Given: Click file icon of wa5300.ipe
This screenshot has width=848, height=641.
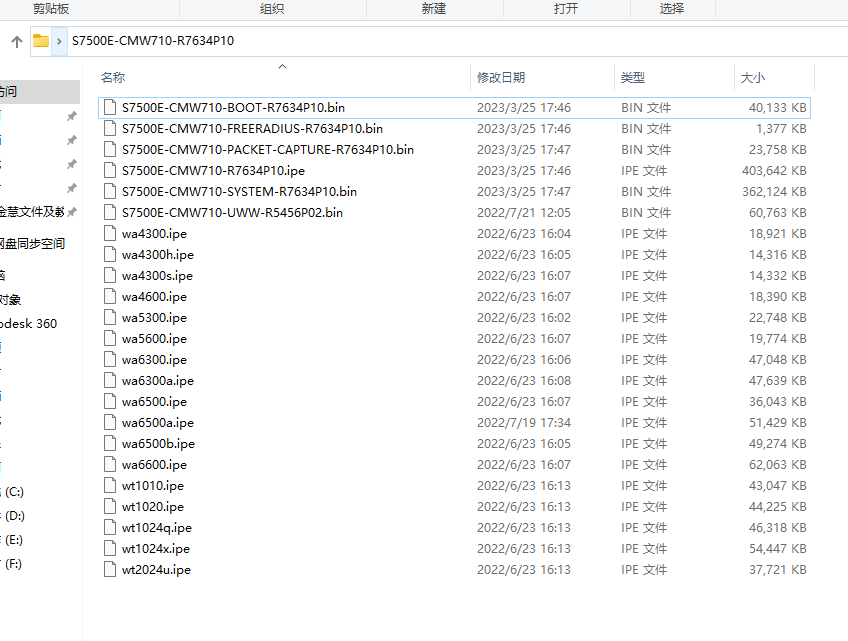Looking at the screenshot, I should [x=110, y=318].
